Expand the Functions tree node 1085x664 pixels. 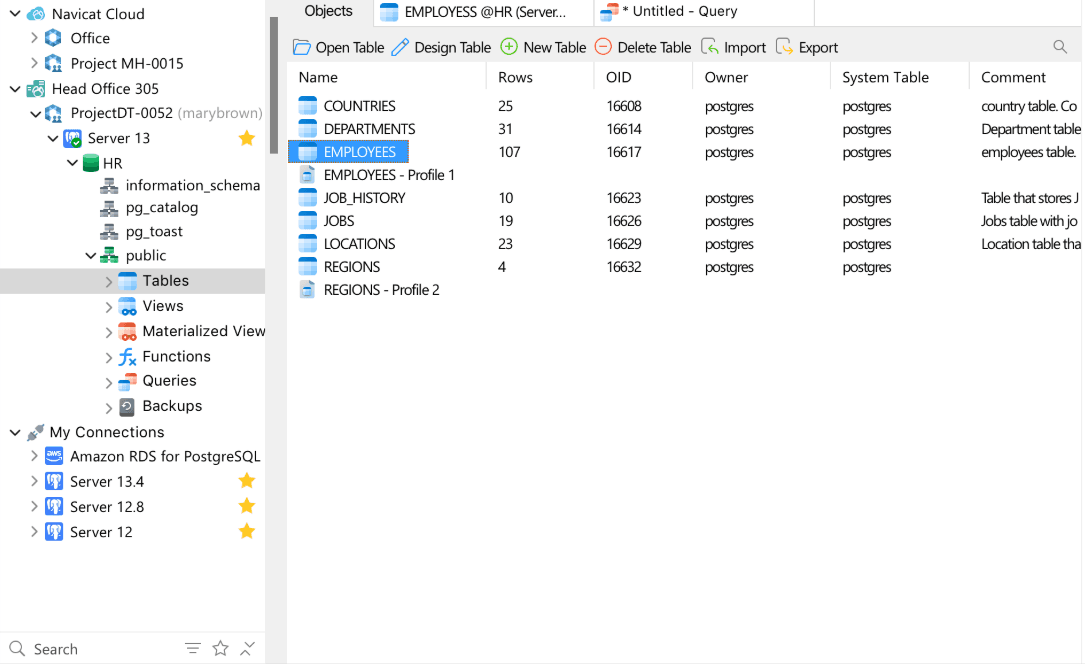click(109, 357)
